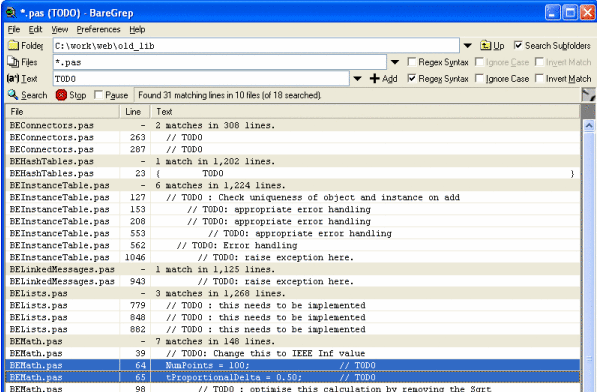Click into the TODO text input field
The image size is (597, 392).
point(201,79)
